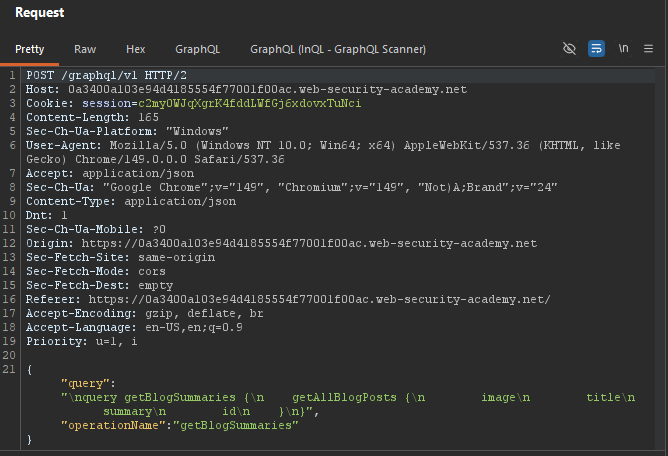Screen dimensions: 668x456
Task: Click the "operationName" JSON key
Action: [x=113, y=425]
